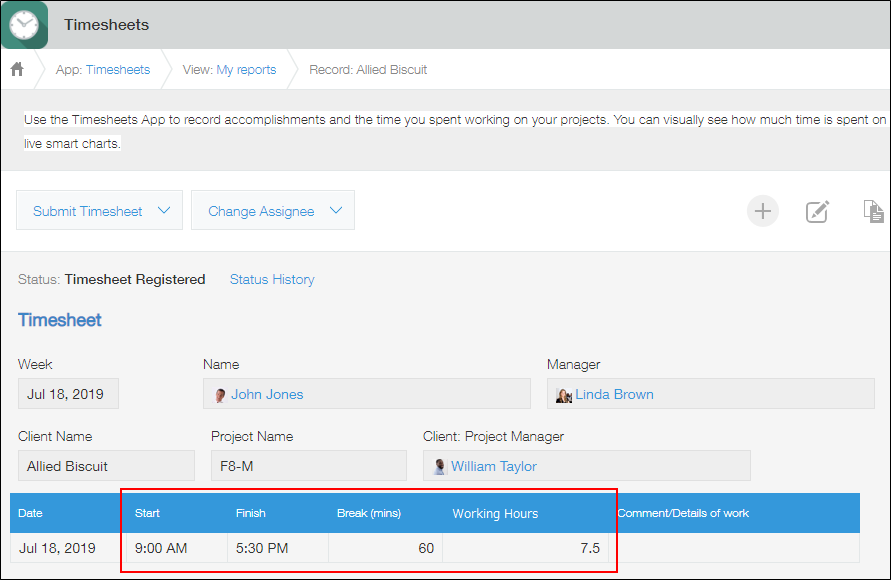Click the Working Hours column header
This screenshot has width=891, height=580.
[x=494, y=513]
